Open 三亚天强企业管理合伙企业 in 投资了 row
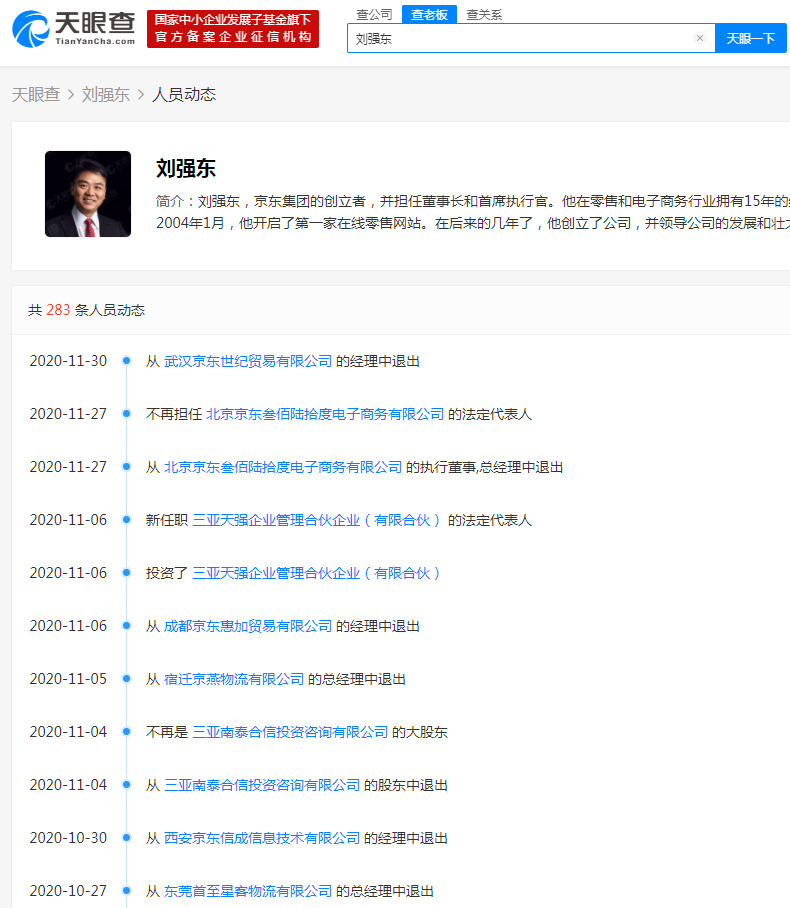The width and height of the screenshot is (790, 908). coord(316,573)
